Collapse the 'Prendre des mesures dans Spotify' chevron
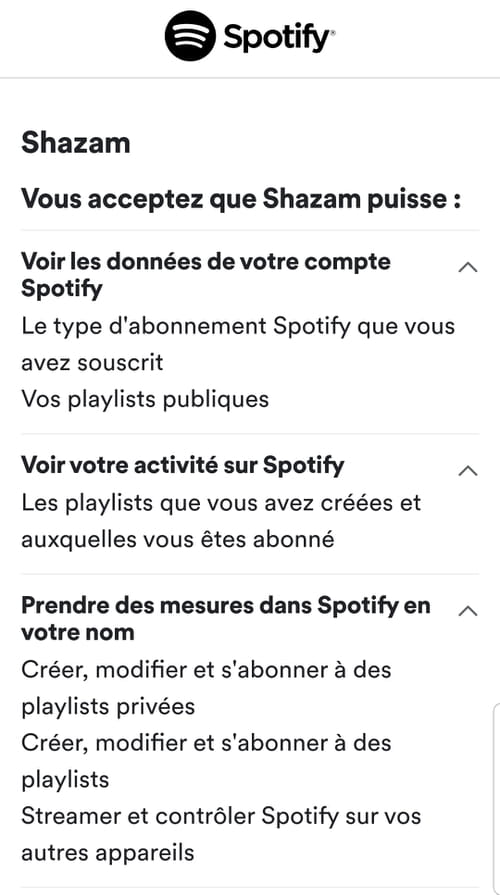This screenshot has height=895, width=500. (468, 611)
